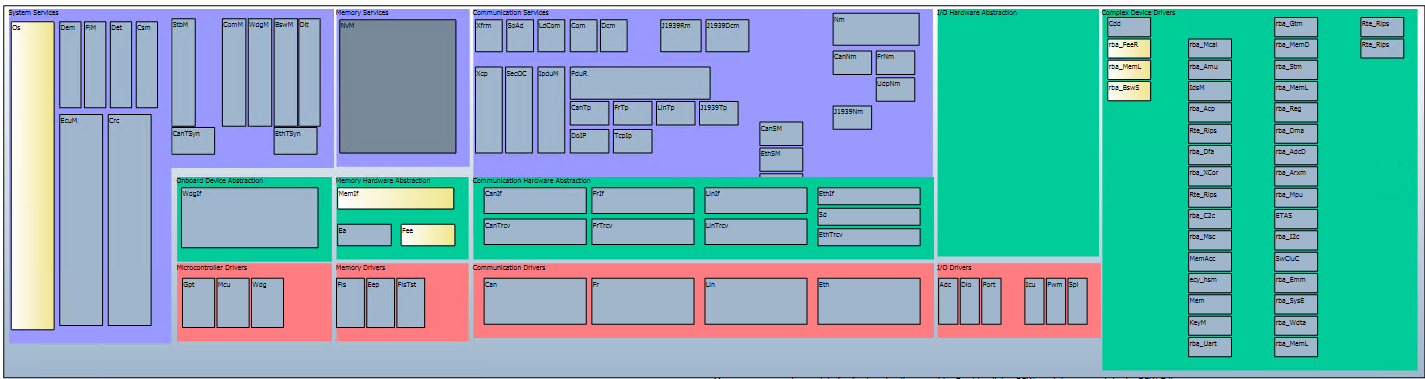Open the LinIf module block
The height and width of the screenshot is (379, 1425).
point(755,200)
